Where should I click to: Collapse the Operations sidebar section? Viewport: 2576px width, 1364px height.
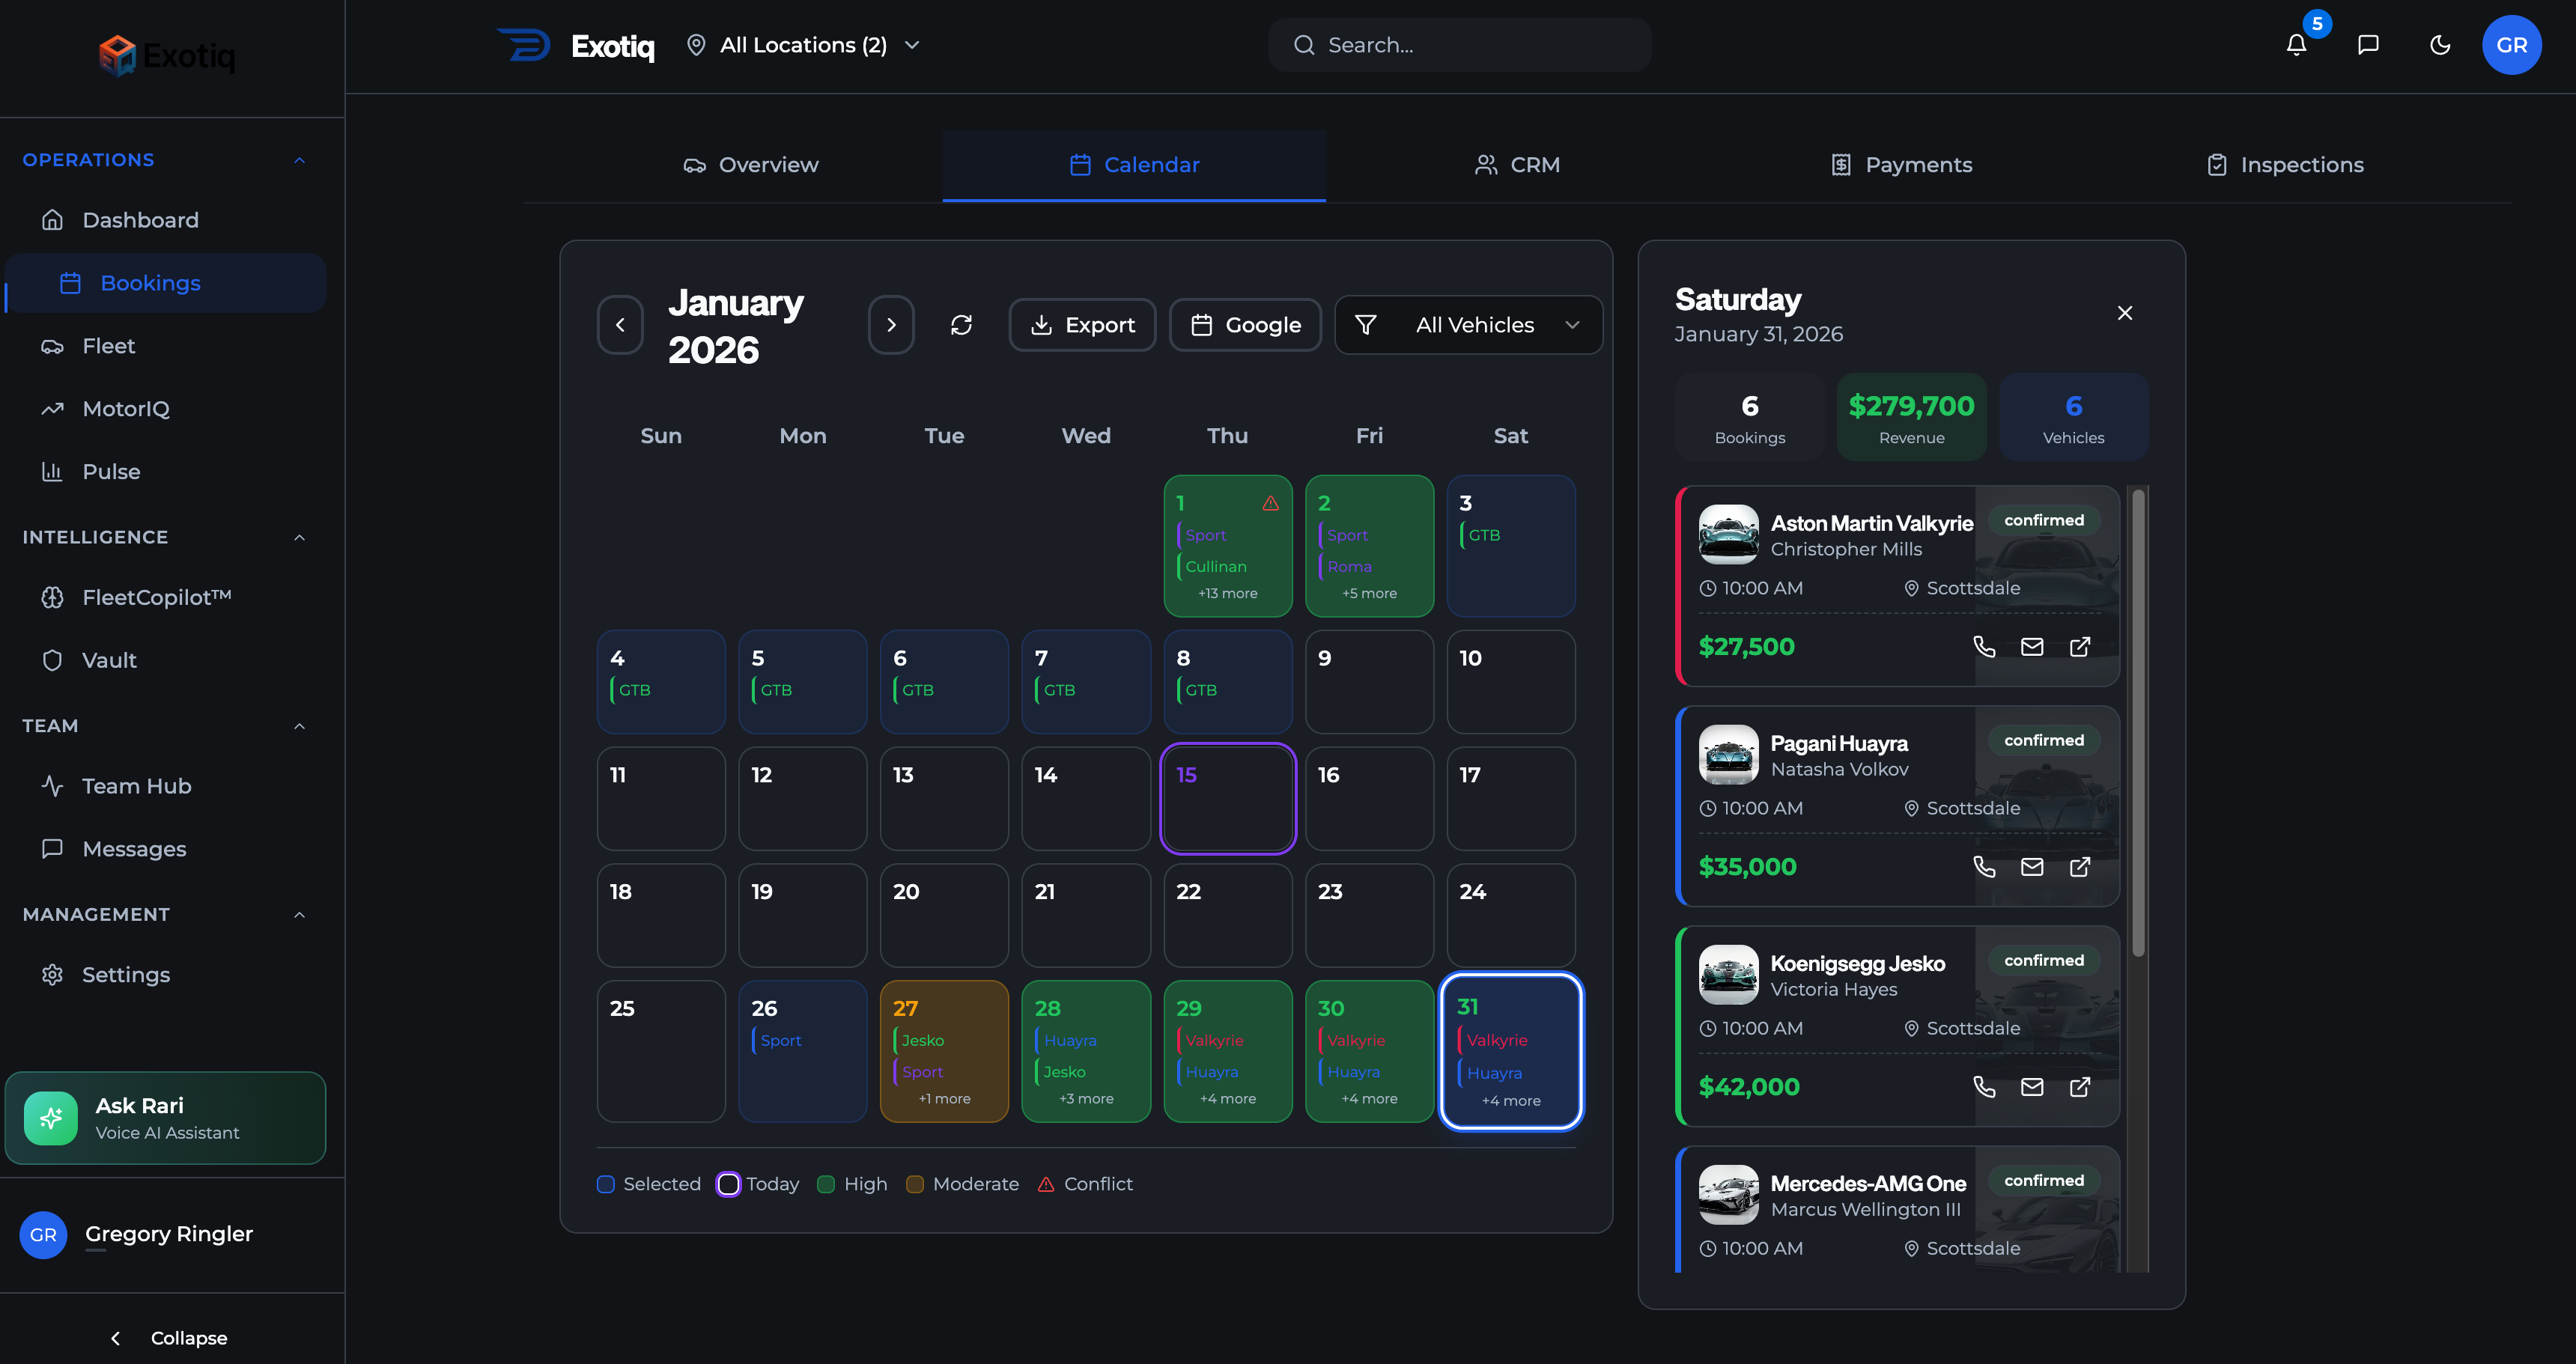pos(299,160)
